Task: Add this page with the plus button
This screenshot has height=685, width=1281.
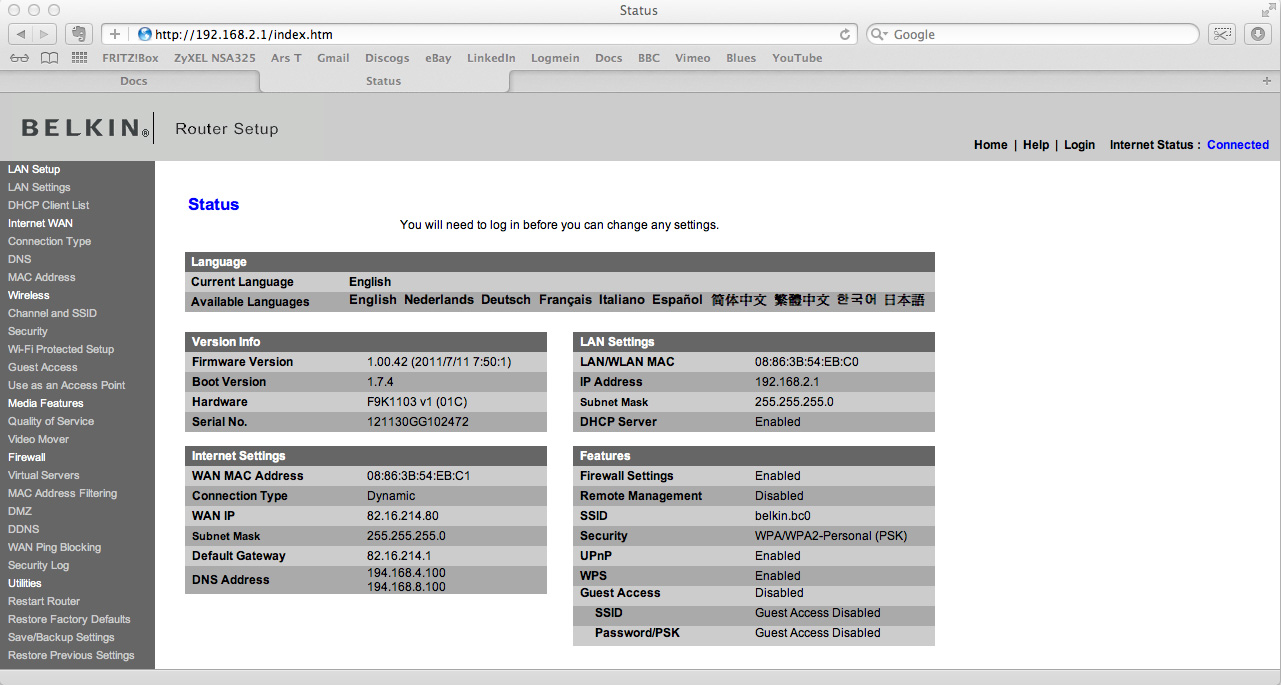Action: pos(115,34)
